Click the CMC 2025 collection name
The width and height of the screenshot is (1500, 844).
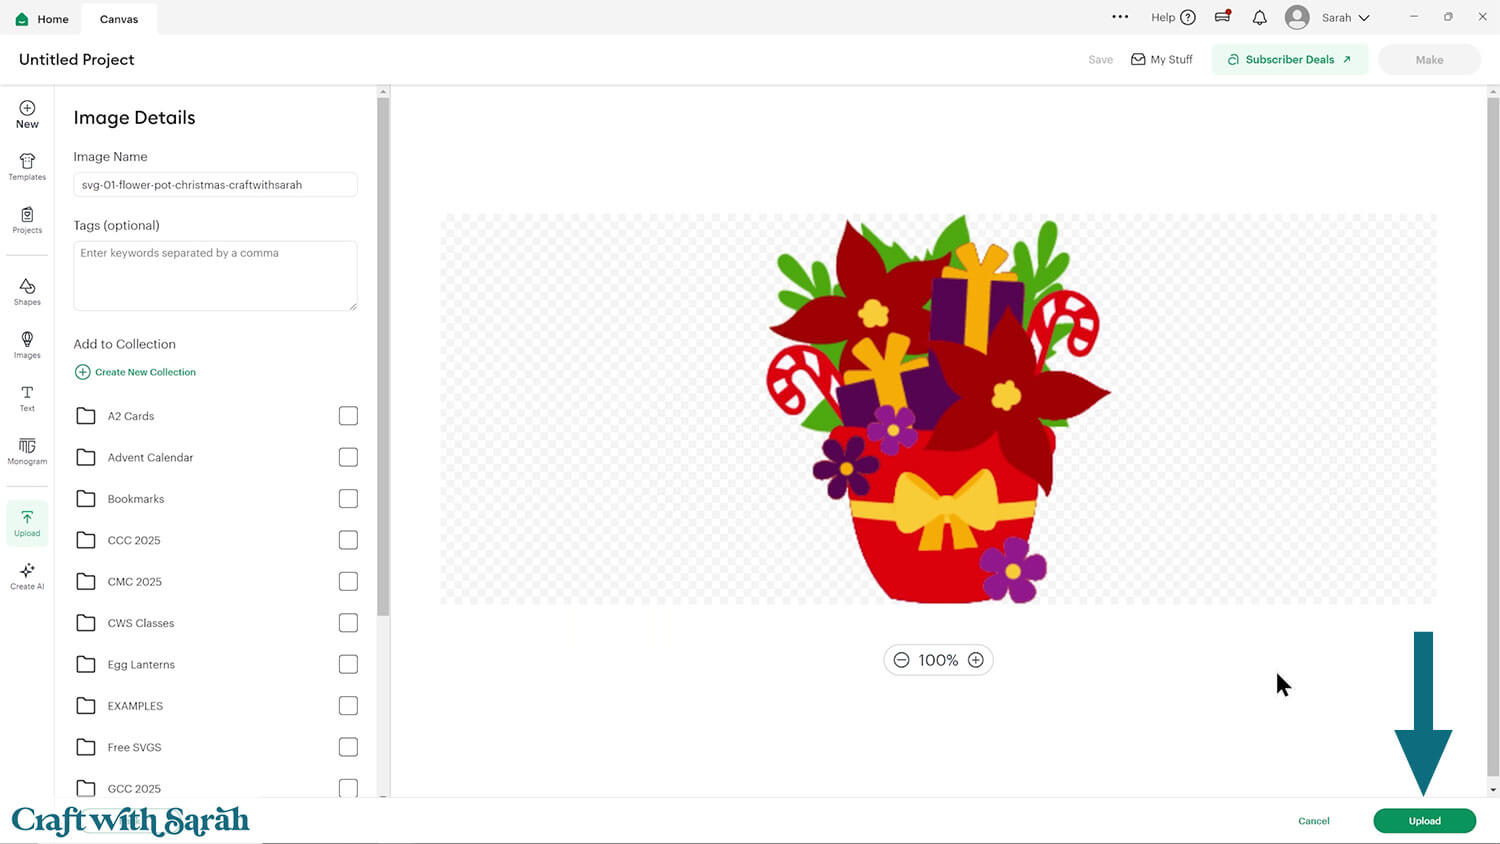pos(134,582)
